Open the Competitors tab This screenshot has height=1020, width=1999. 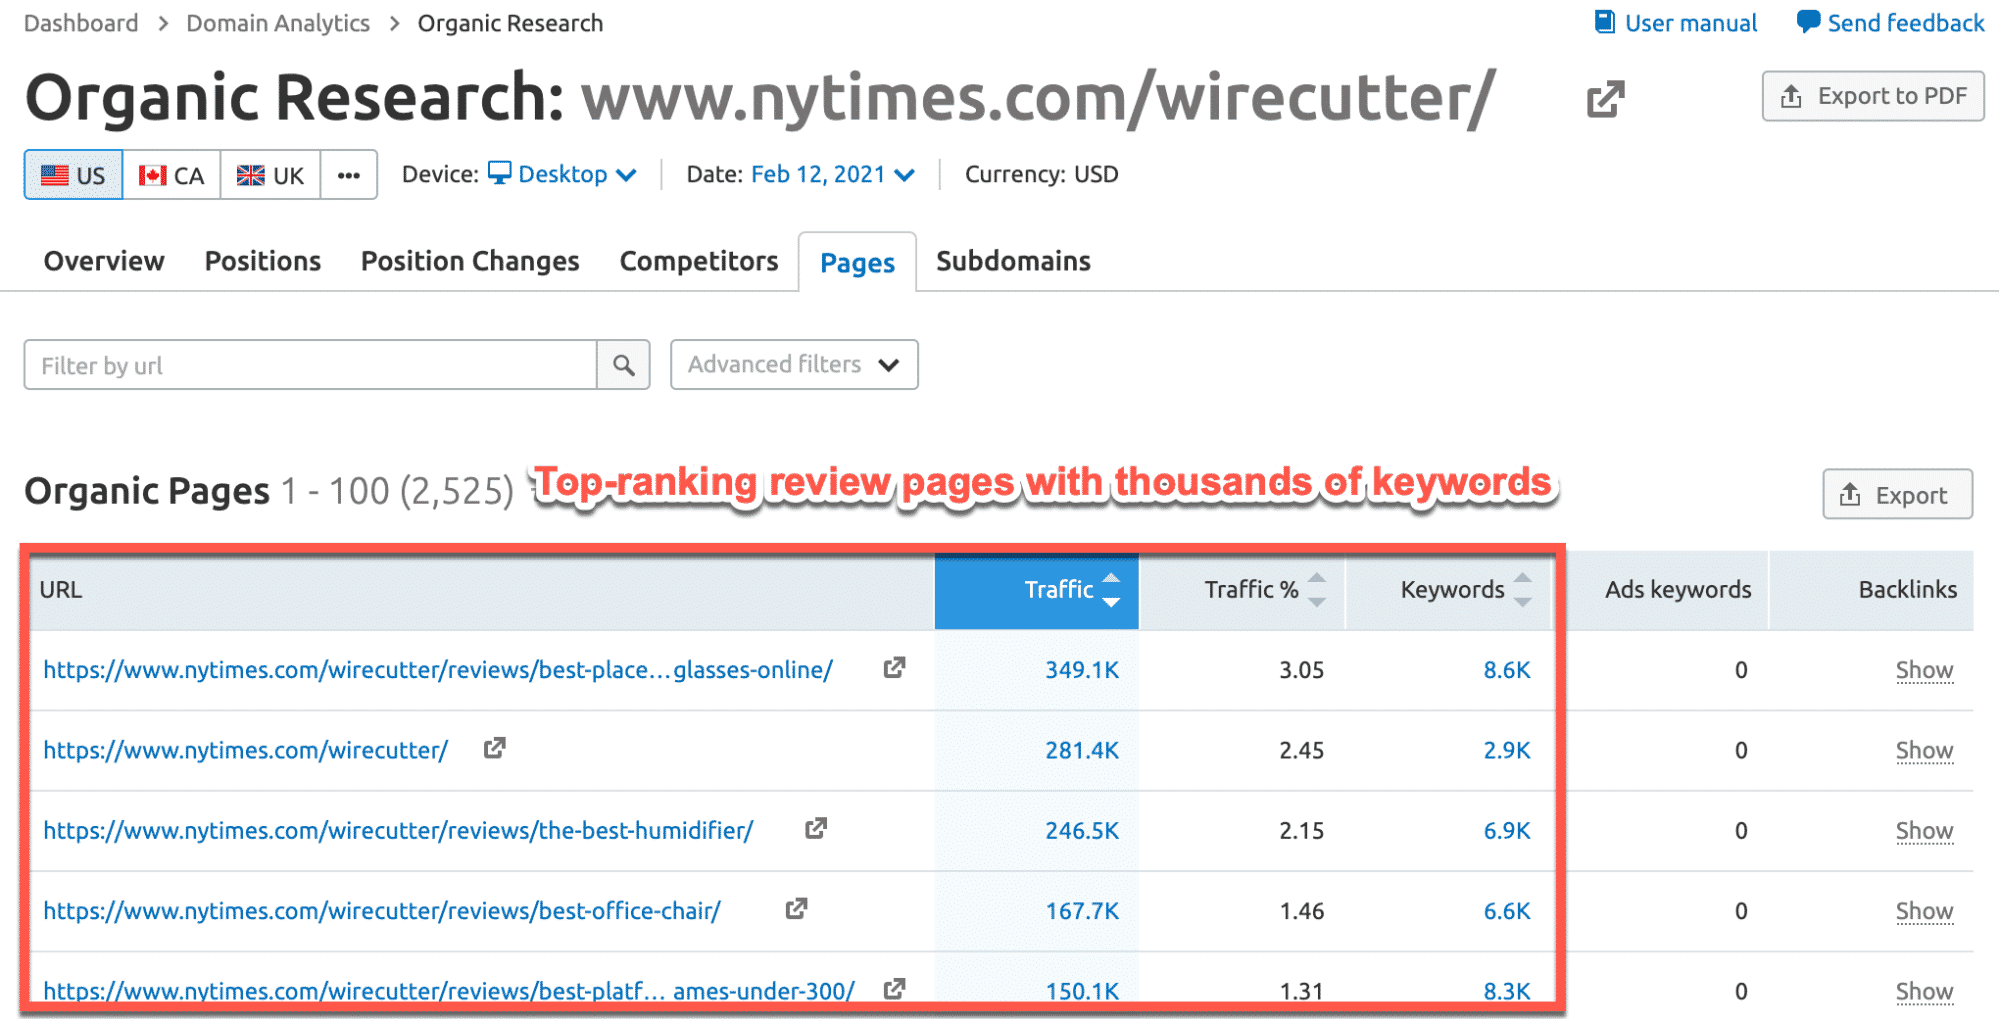point(698,261)
